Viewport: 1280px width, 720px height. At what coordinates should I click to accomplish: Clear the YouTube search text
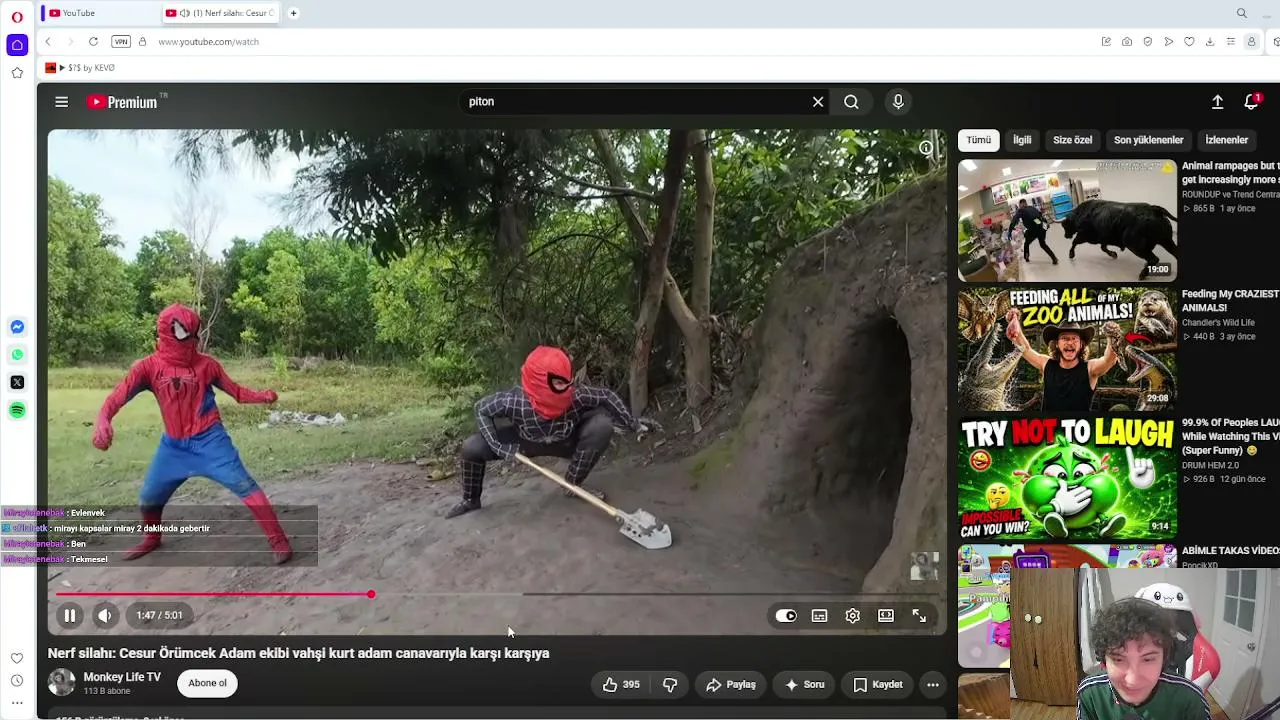(x=818, y=102)
